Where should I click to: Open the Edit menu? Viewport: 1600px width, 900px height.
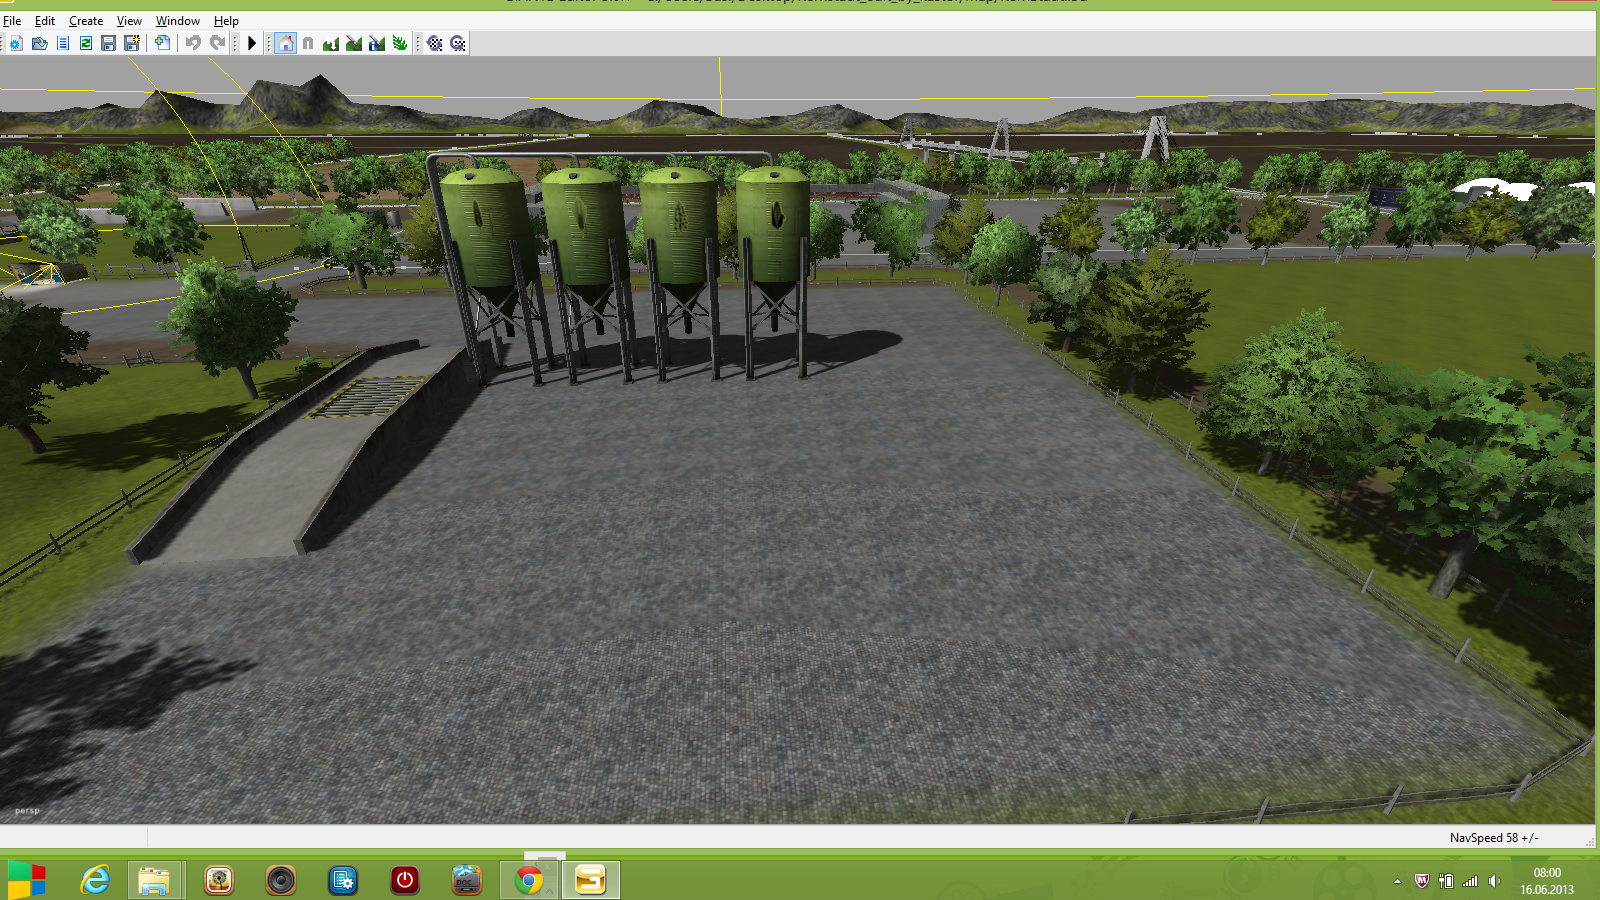45,20
